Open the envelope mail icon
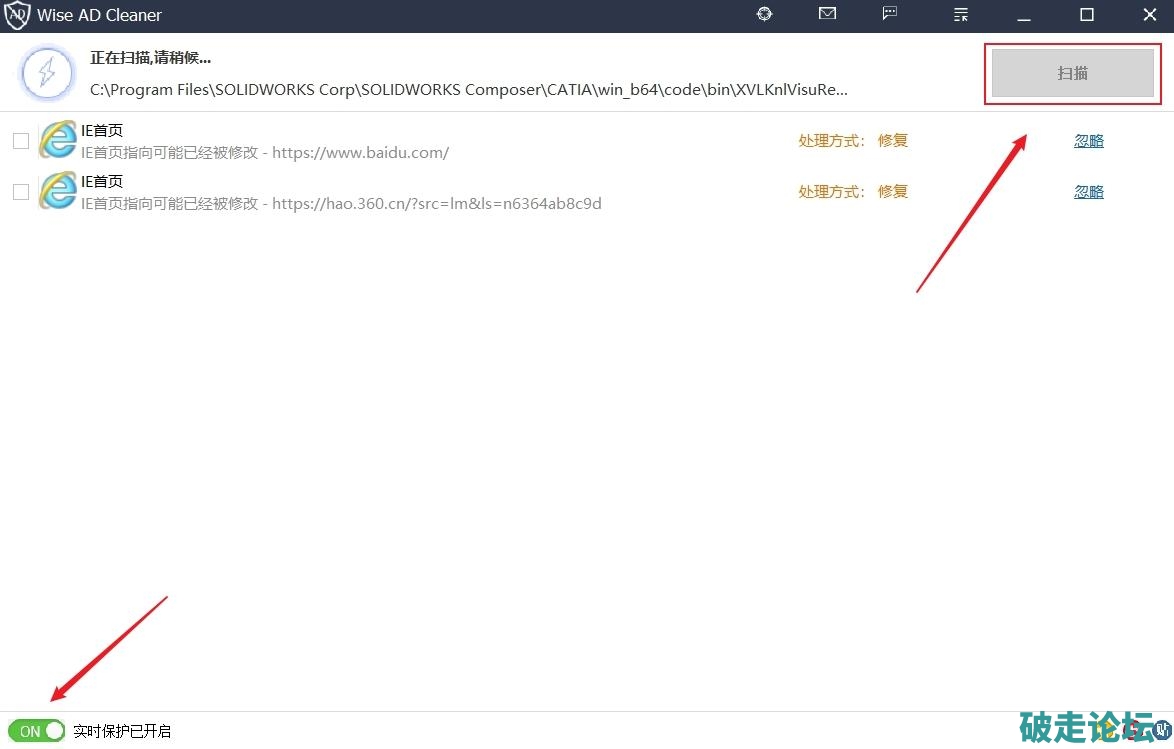 coord(827,14)
